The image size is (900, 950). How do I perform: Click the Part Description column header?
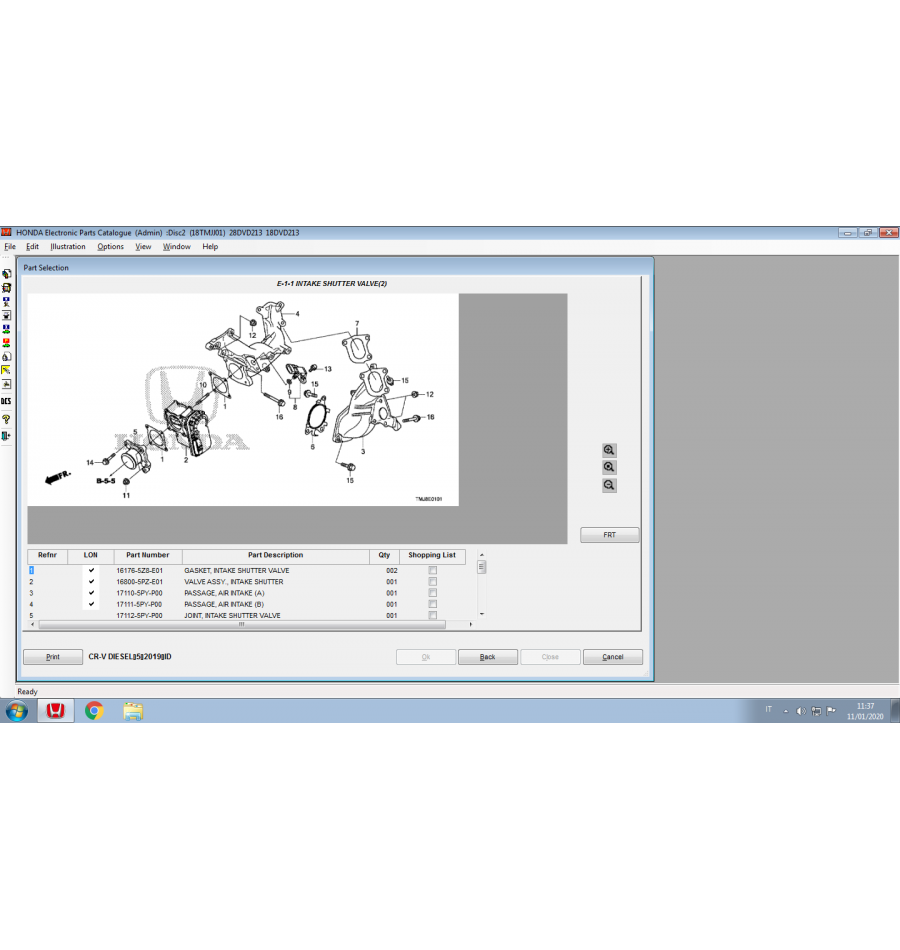coord(276,556)
